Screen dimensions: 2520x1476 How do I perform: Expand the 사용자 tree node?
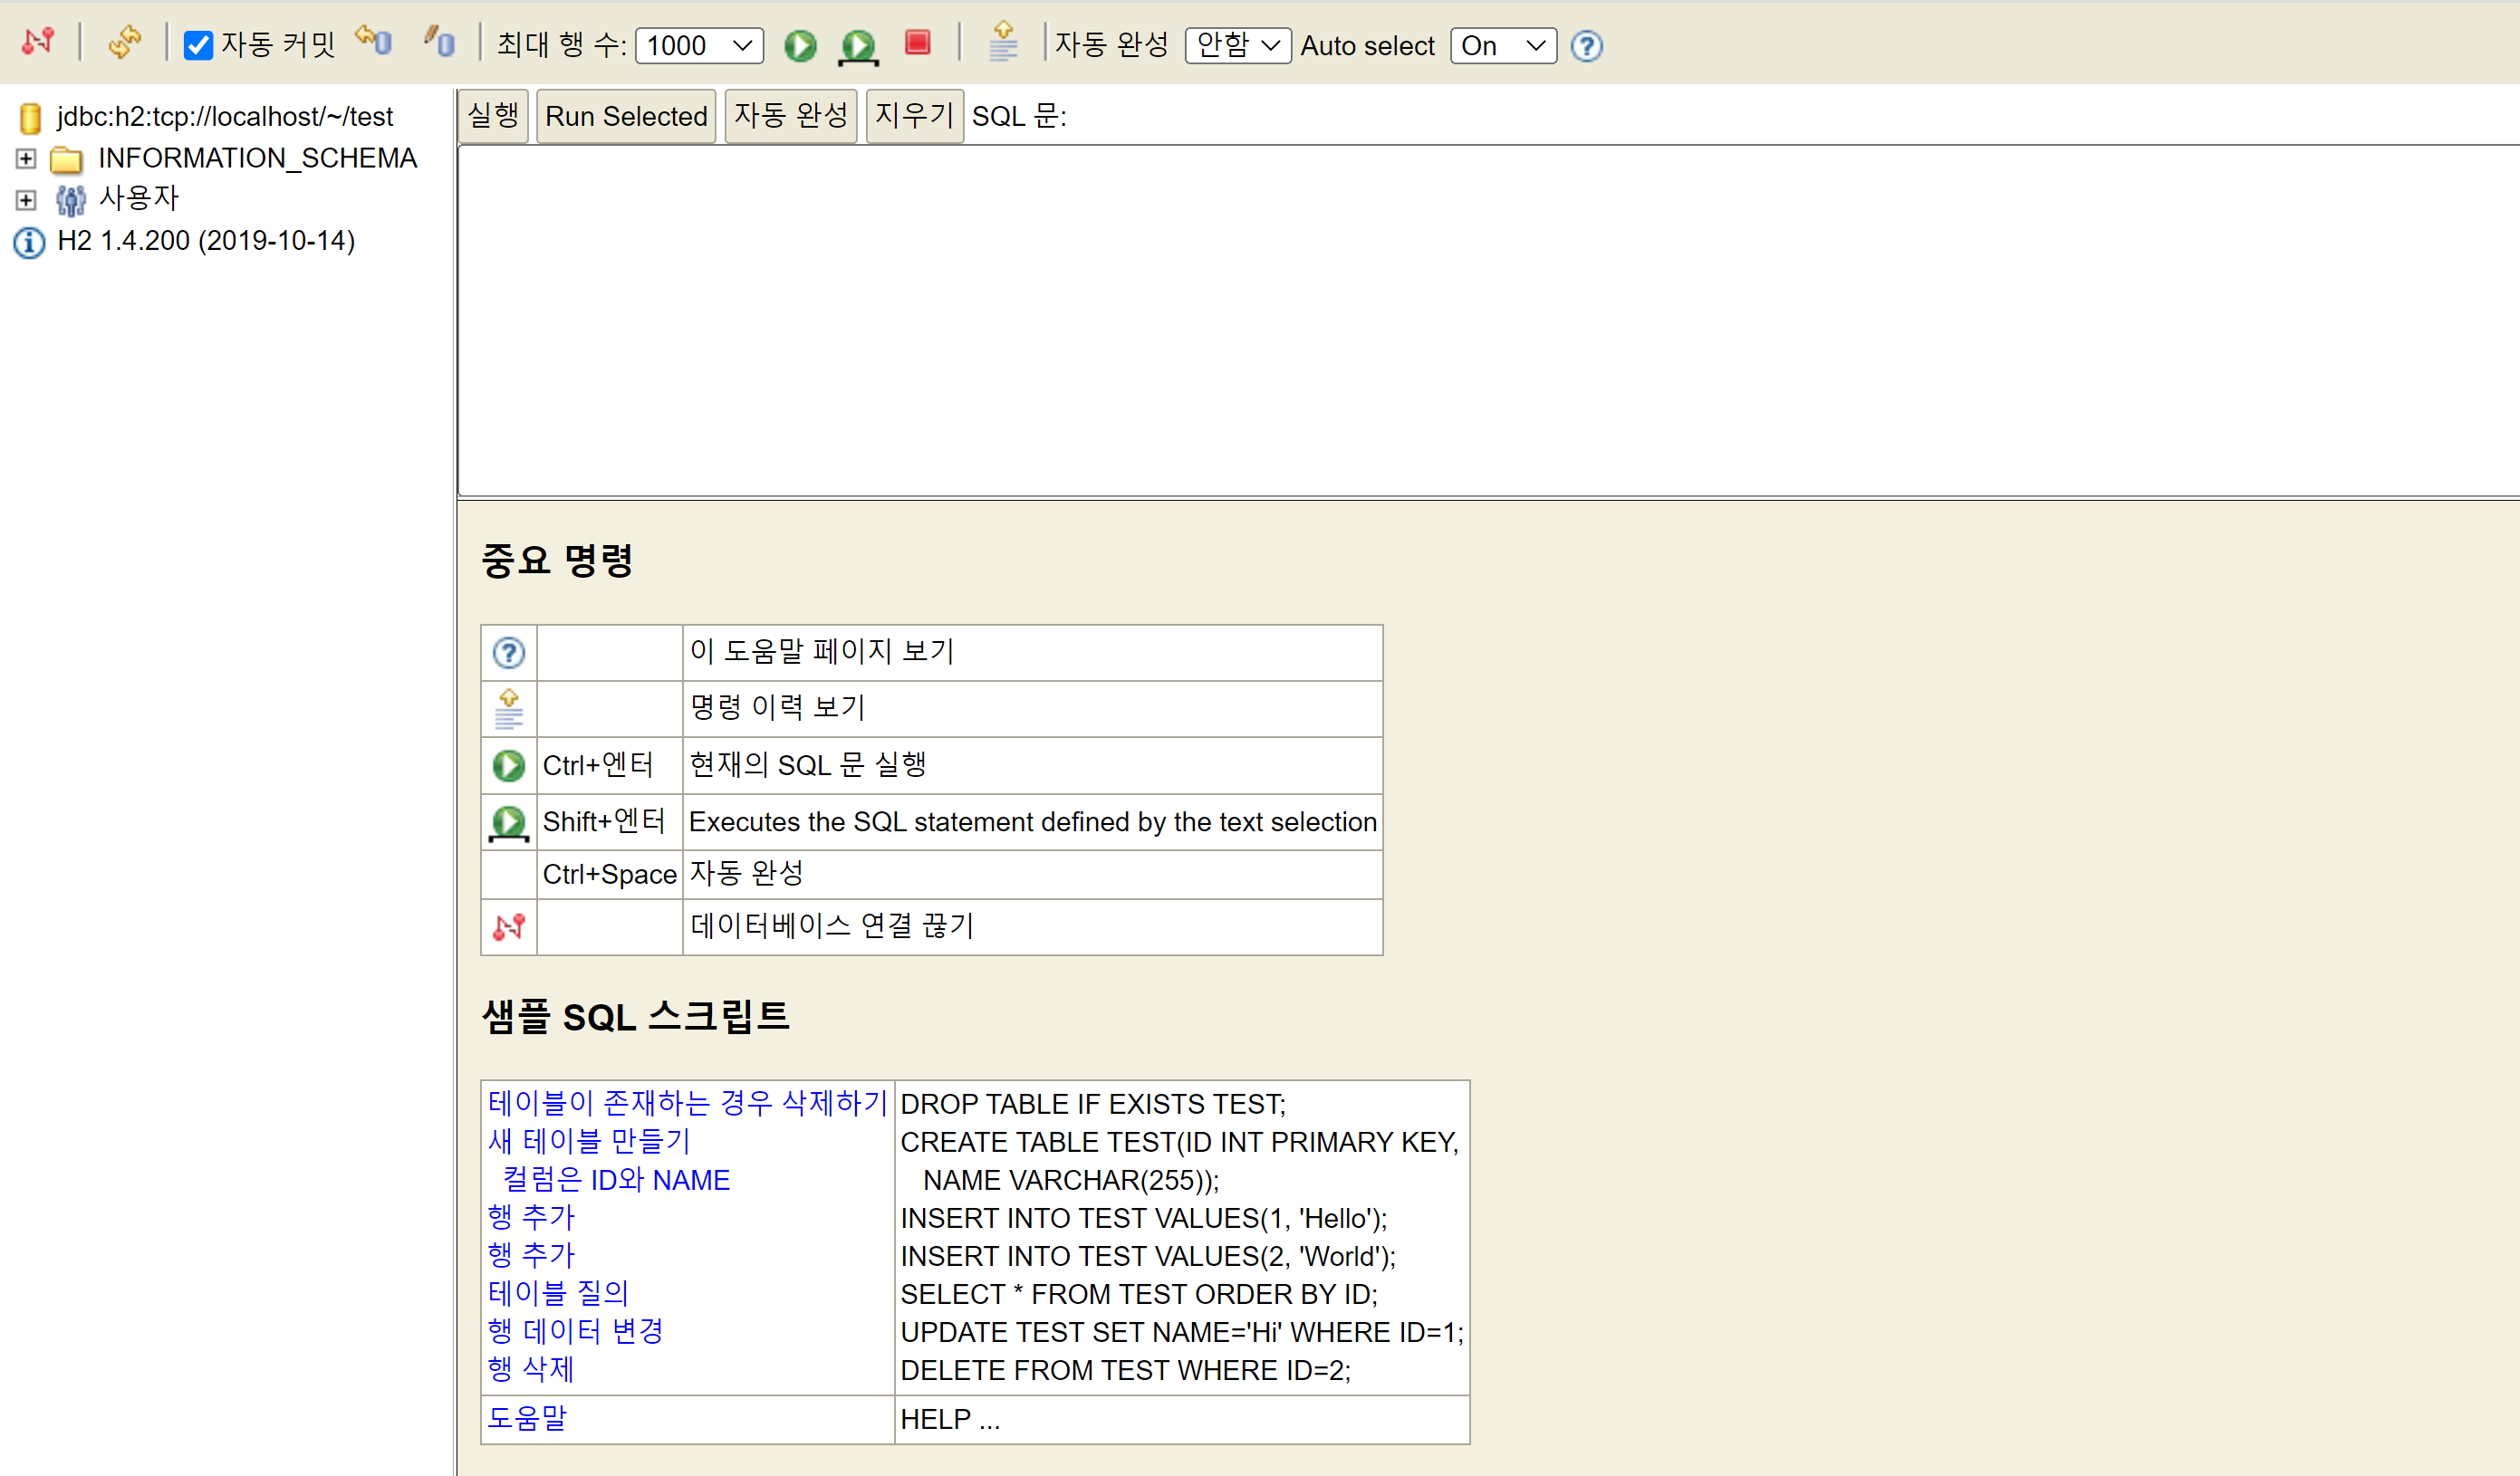pos(26,200)
